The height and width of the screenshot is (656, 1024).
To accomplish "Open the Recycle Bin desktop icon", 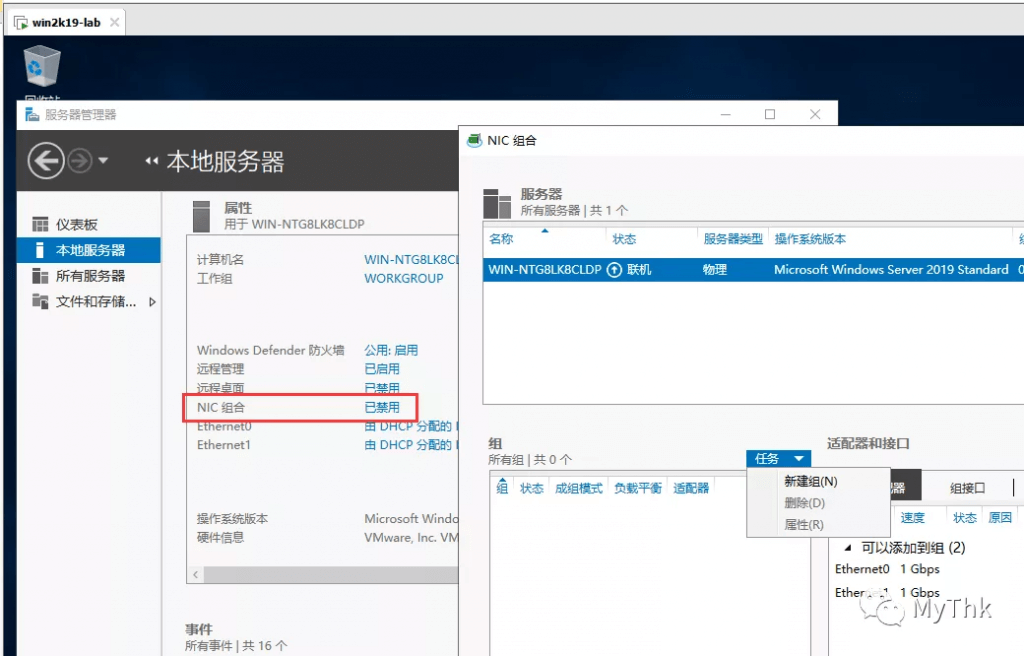I will (42, 66).
